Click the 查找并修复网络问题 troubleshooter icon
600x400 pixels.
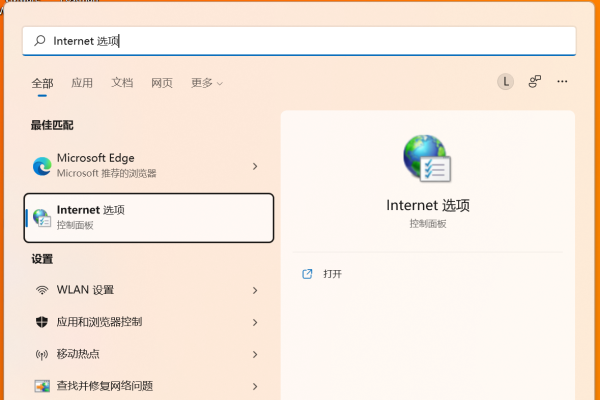coord(42,386)
